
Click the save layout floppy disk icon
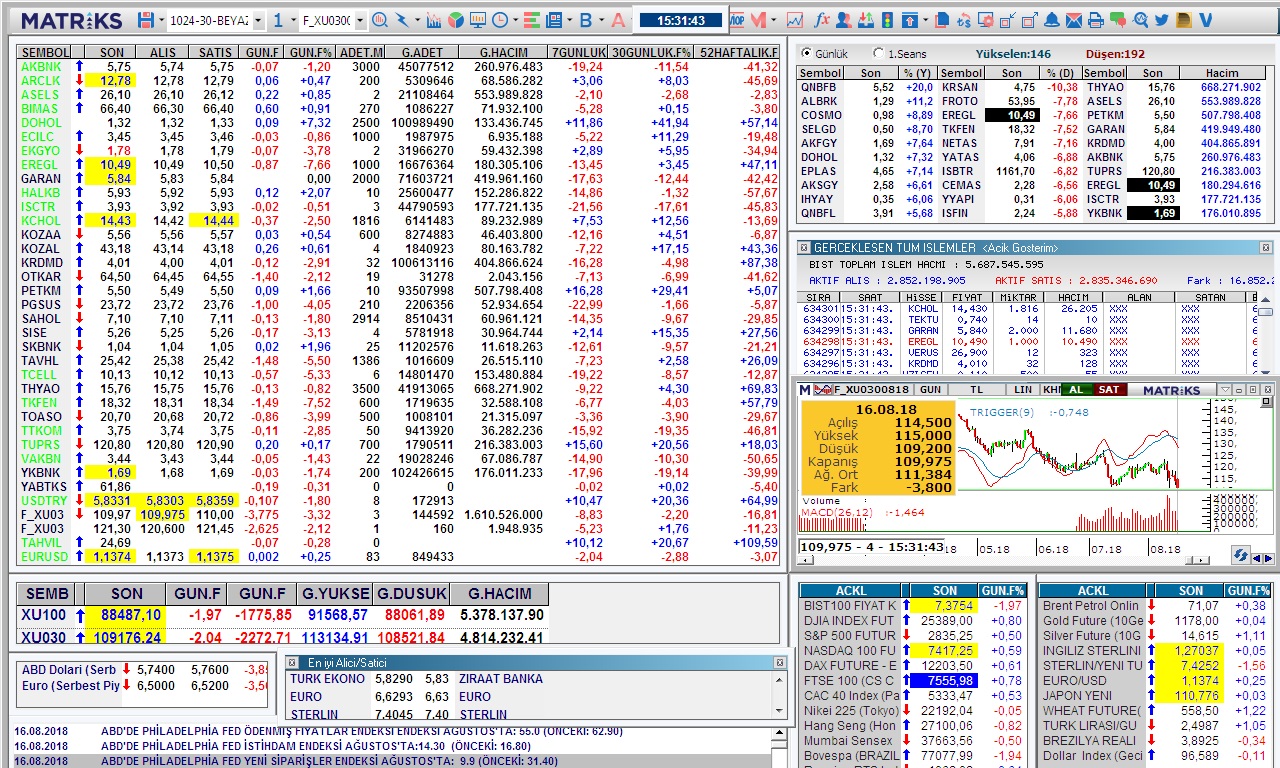(146, 20)
